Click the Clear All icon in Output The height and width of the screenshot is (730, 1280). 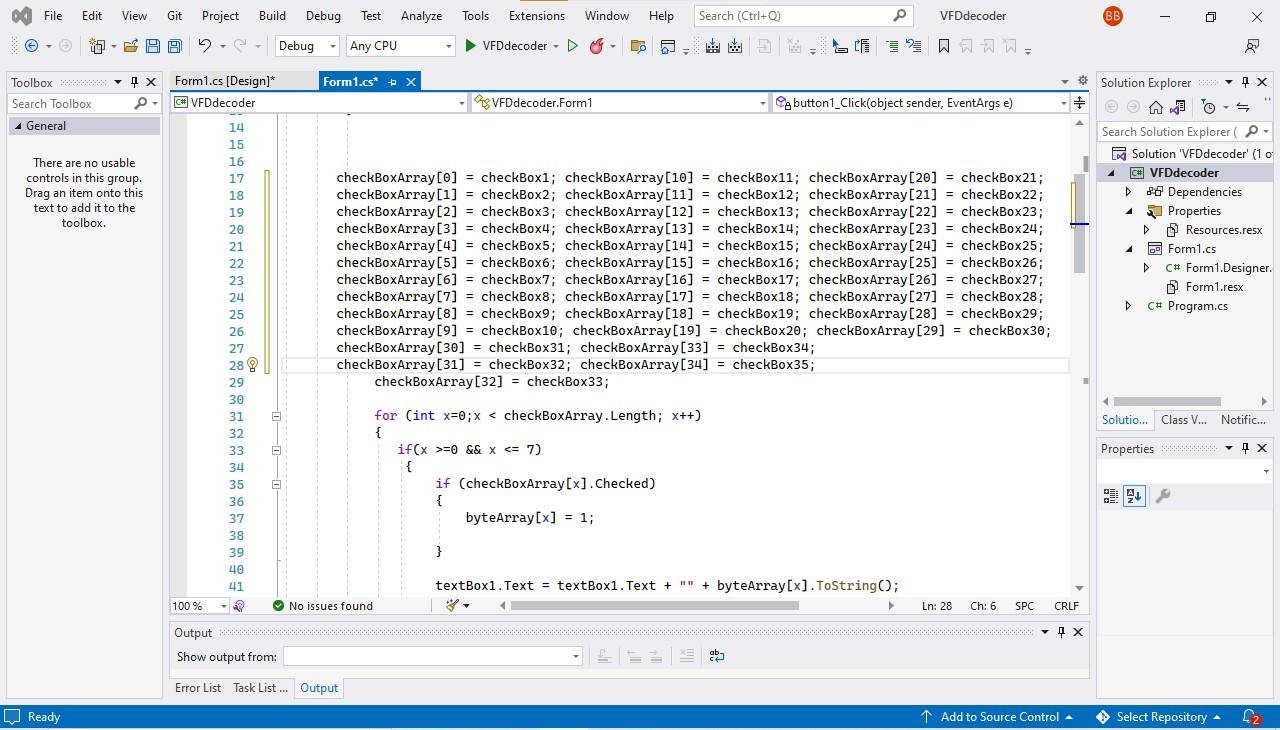686,656
